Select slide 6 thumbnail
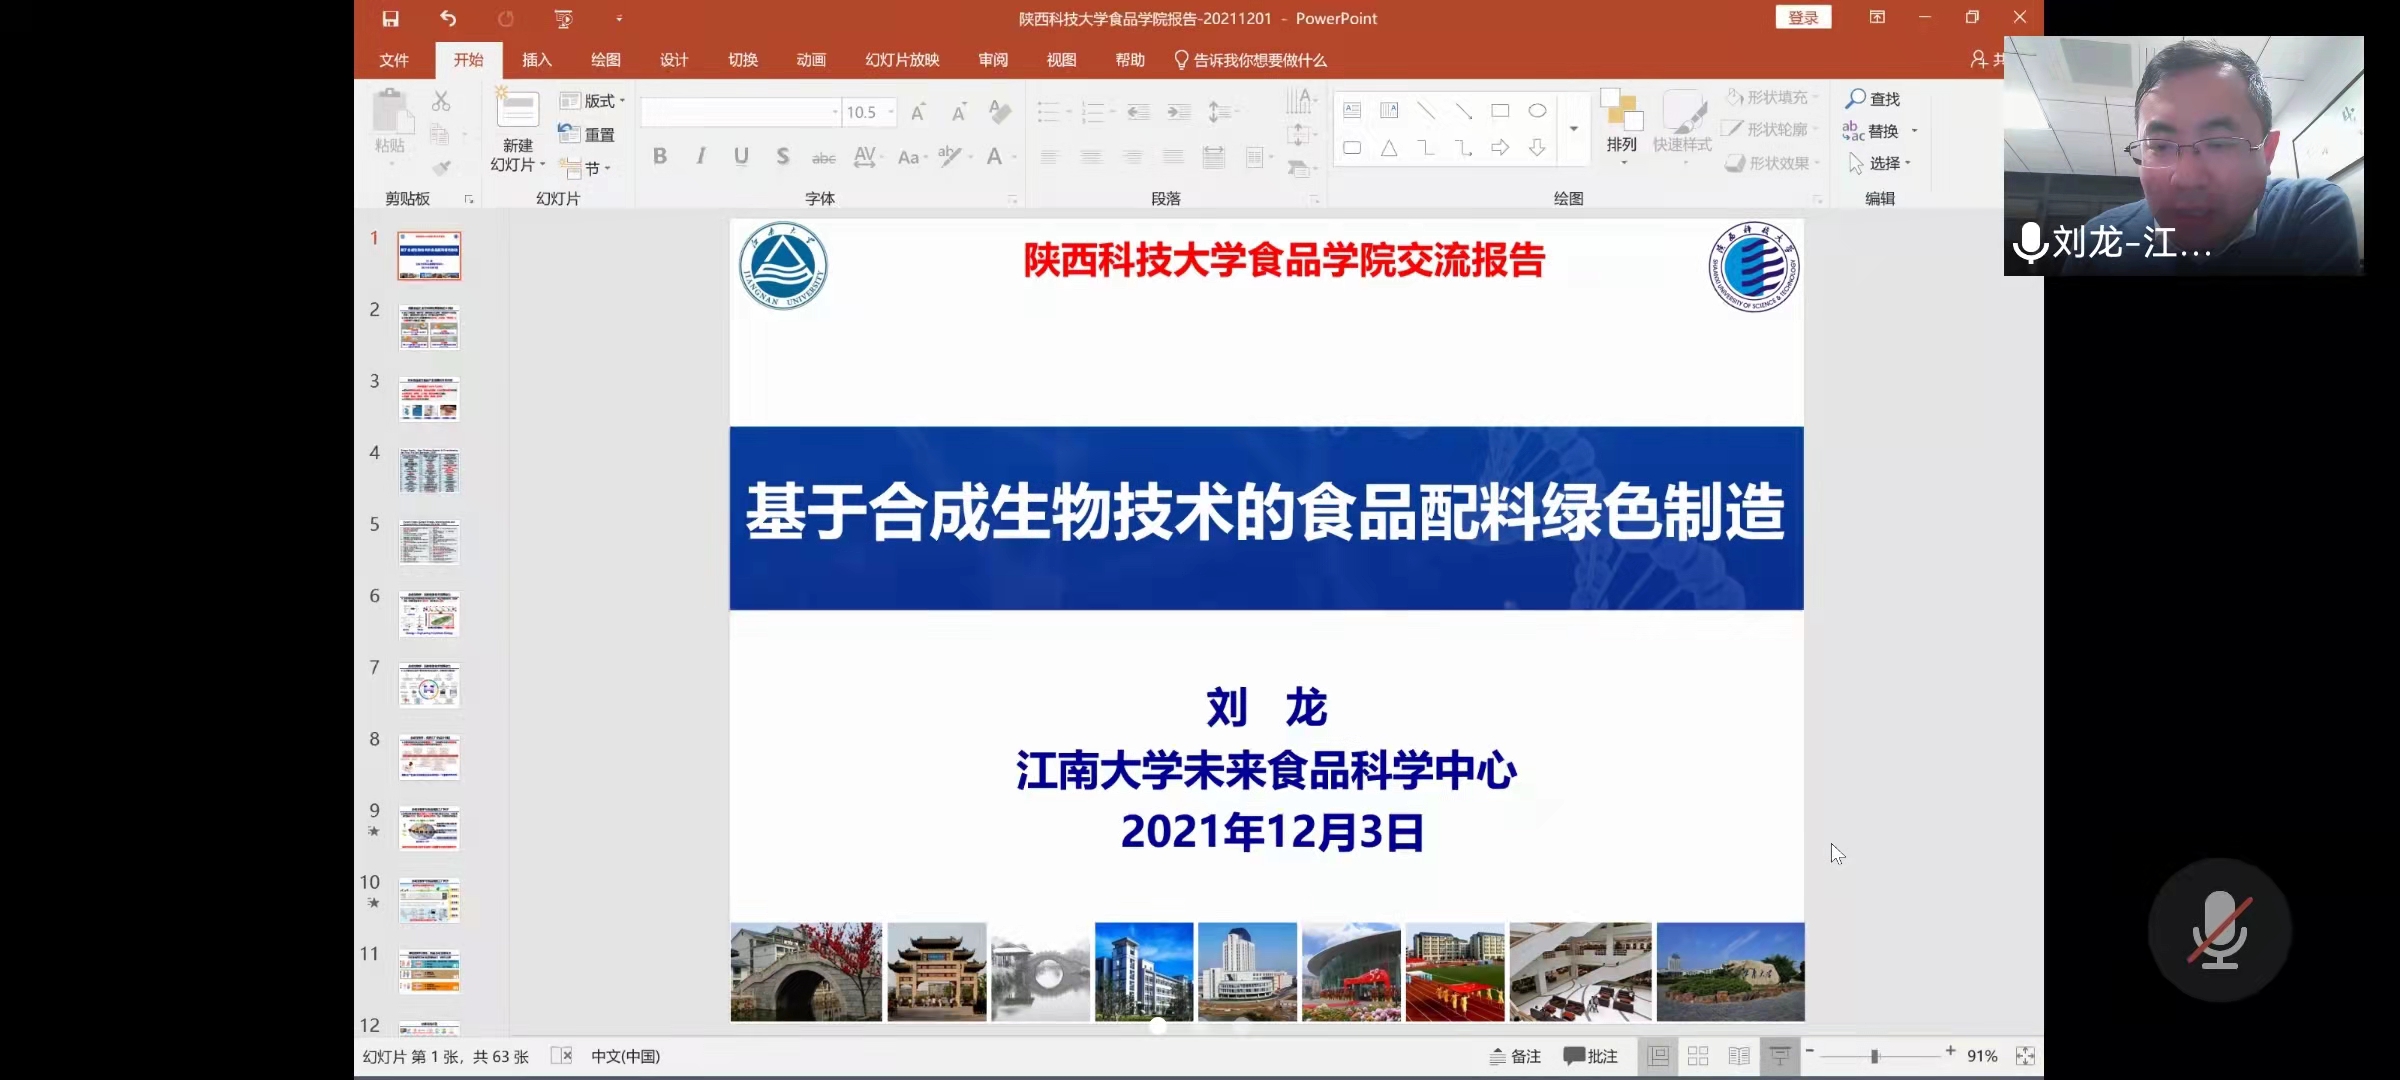 pyautogui.click(x=429, y=614)
